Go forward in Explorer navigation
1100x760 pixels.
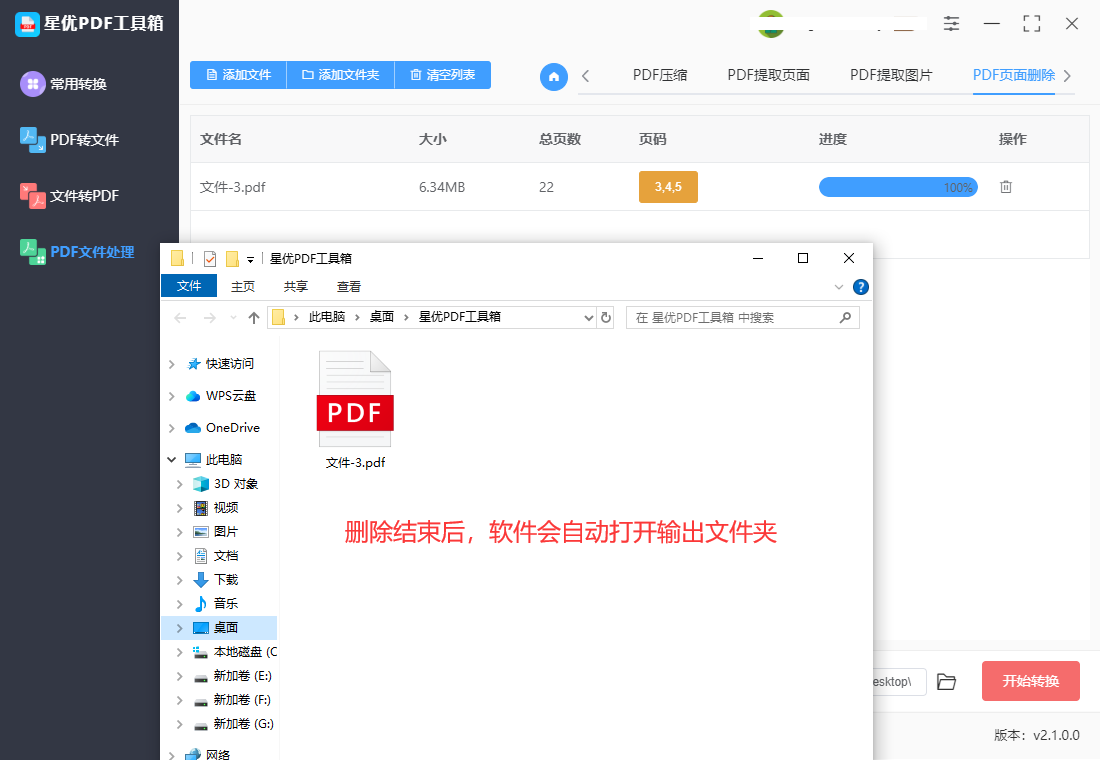click(210, 318)
